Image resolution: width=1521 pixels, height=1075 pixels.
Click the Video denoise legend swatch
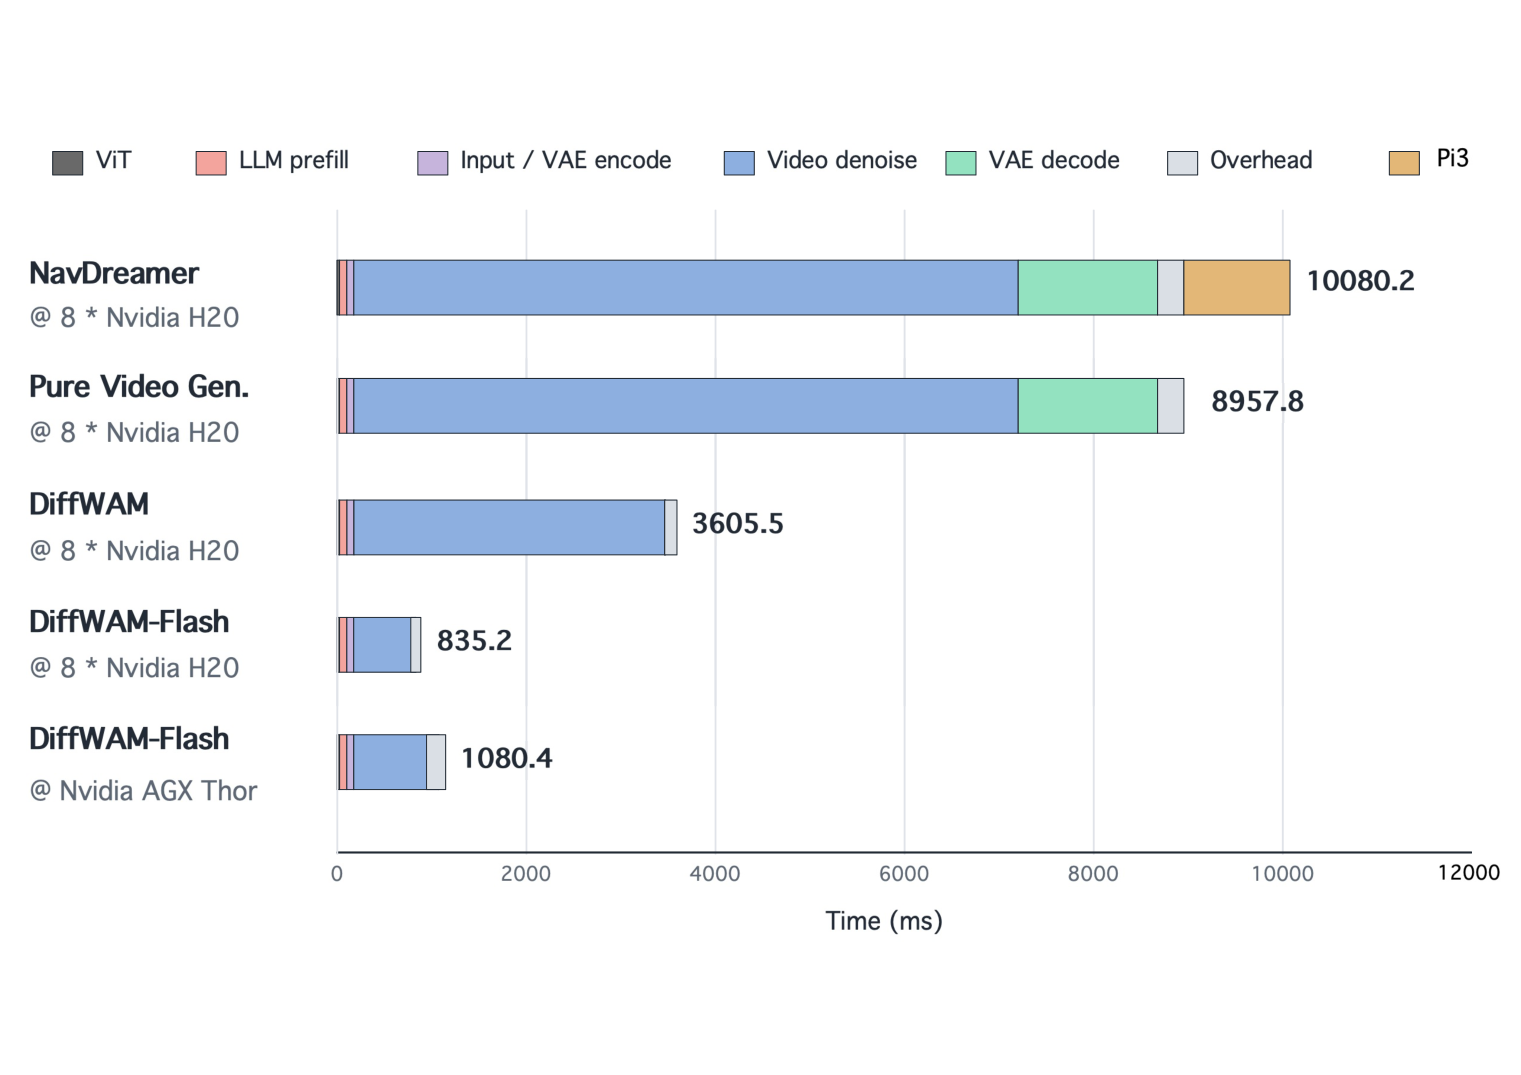tap(739, 162)
